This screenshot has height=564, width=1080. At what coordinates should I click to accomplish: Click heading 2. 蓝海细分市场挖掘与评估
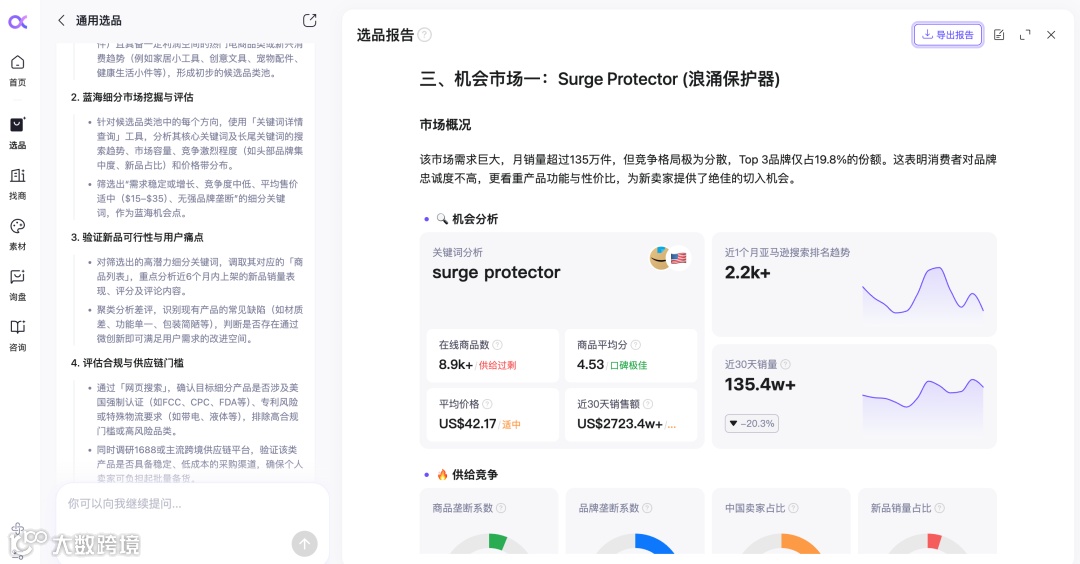(x=132, y=97)
